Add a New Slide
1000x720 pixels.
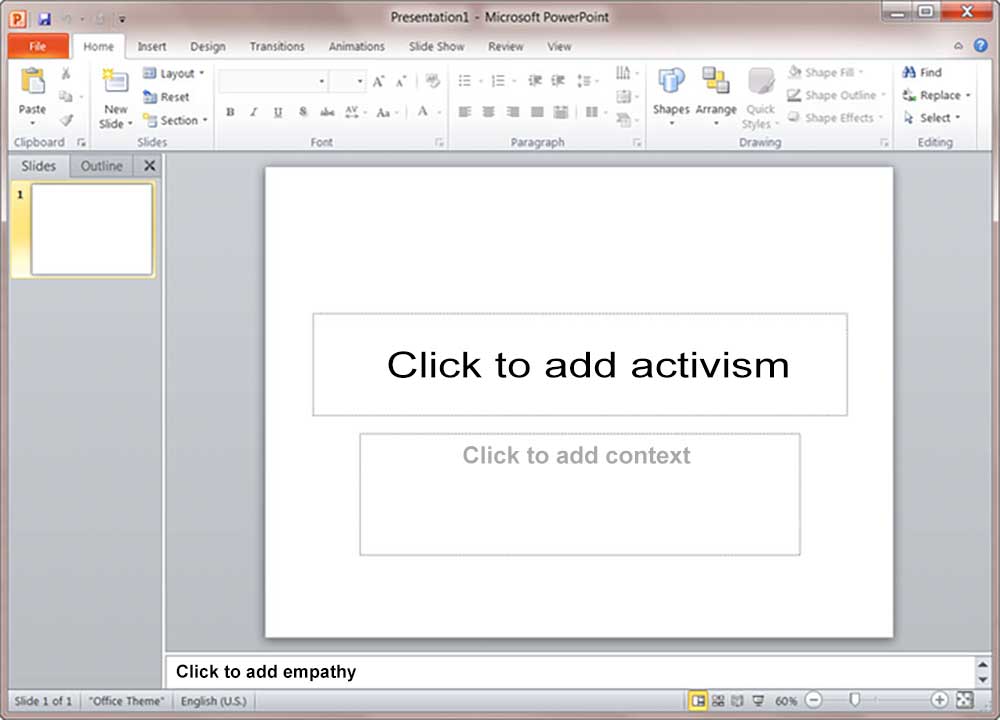115,99
